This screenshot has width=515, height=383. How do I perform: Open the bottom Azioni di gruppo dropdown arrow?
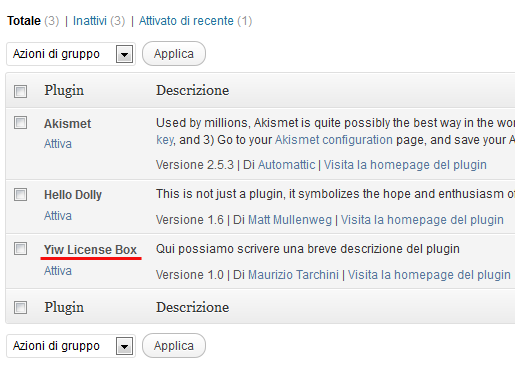coord(124,346)
